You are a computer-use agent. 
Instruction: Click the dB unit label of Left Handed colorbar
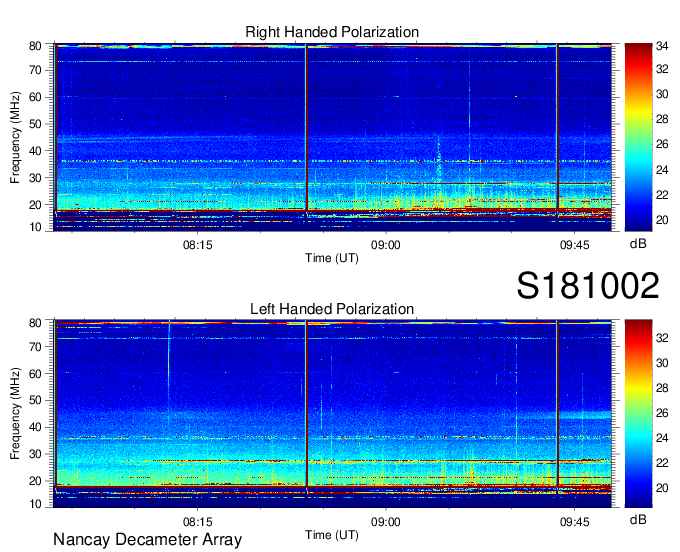(x=638, y=520)
